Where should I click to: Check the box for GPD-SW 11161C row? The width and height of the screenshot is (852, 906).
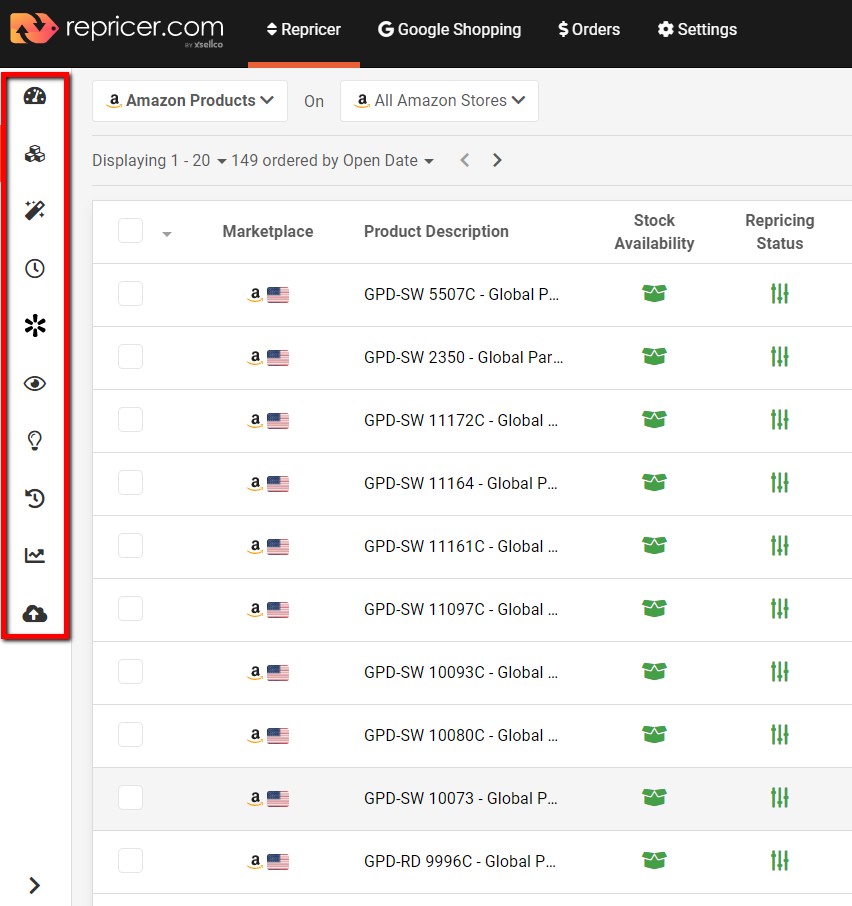click(131, 545)
